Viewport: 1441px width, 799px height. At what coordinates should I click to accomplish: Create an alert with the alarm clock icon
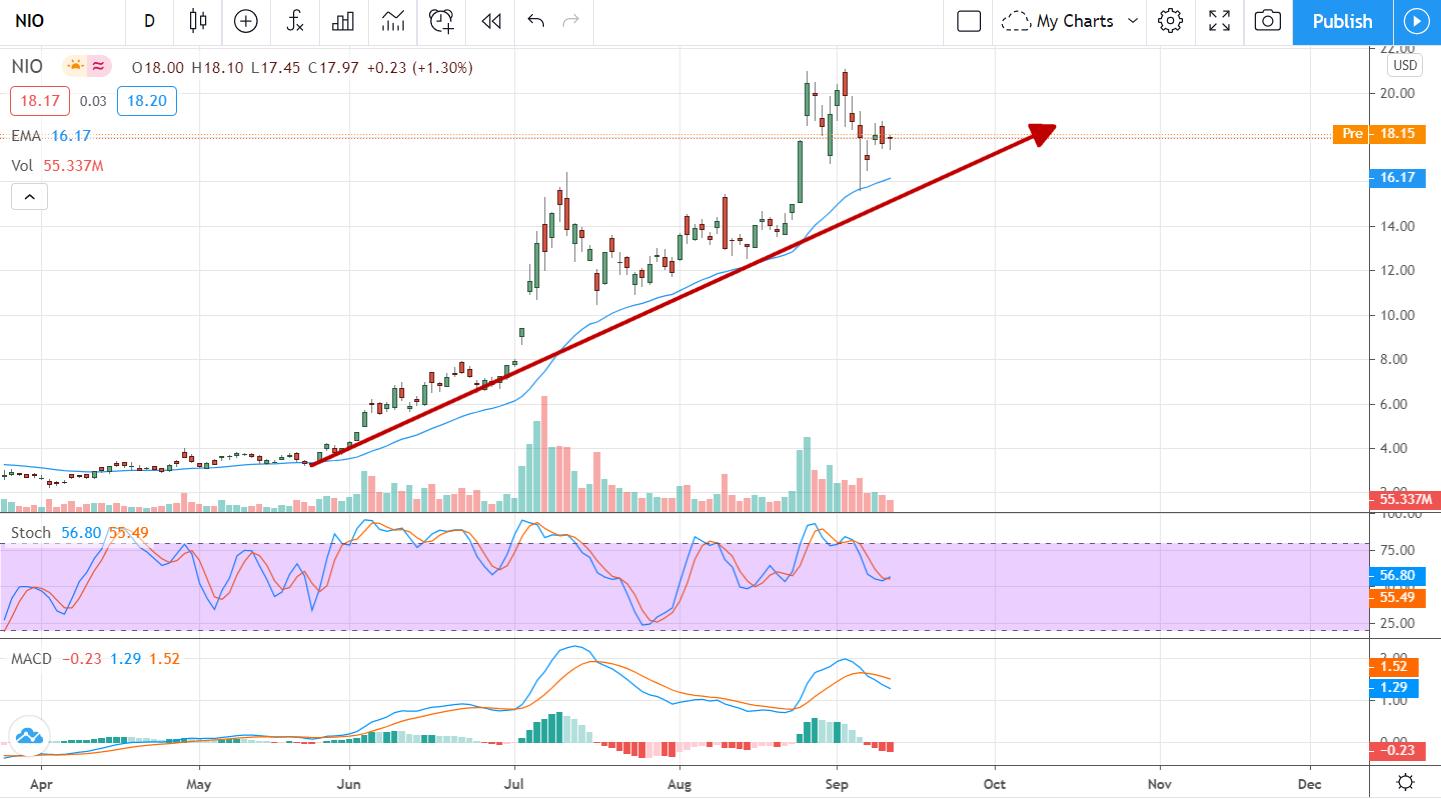(x=441, y=21)
